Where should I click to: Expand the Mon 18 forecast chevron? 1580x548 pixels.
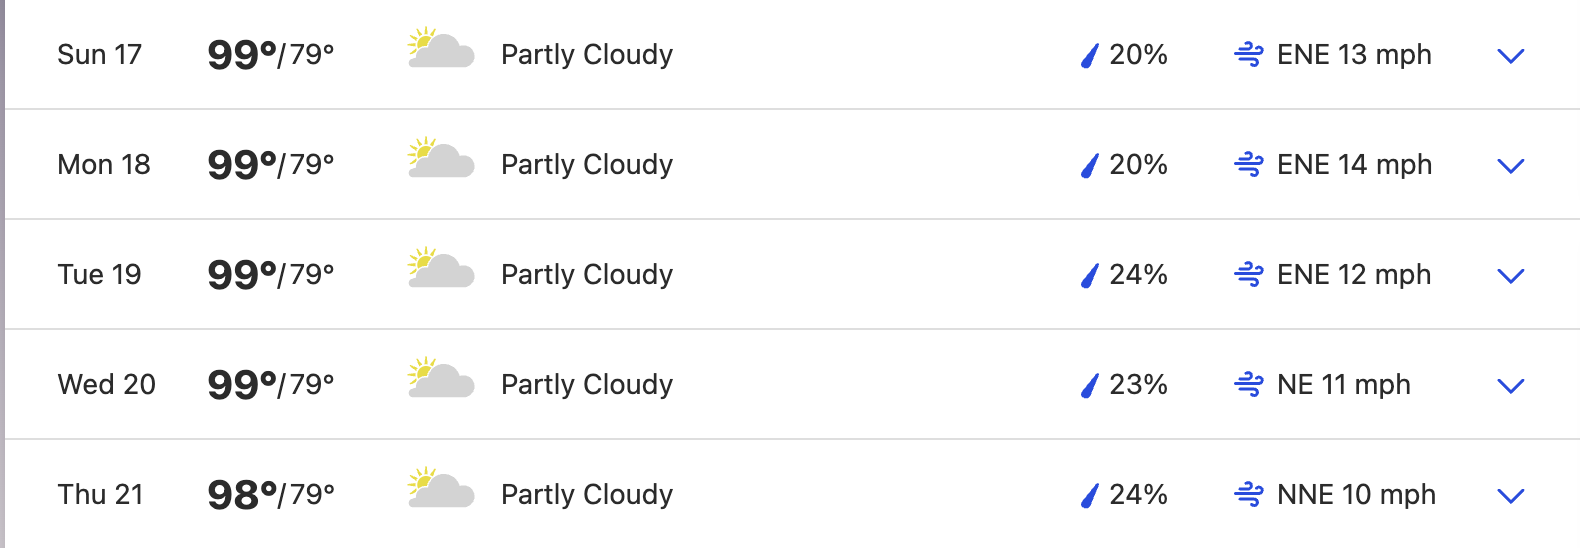coord(1510,166)
